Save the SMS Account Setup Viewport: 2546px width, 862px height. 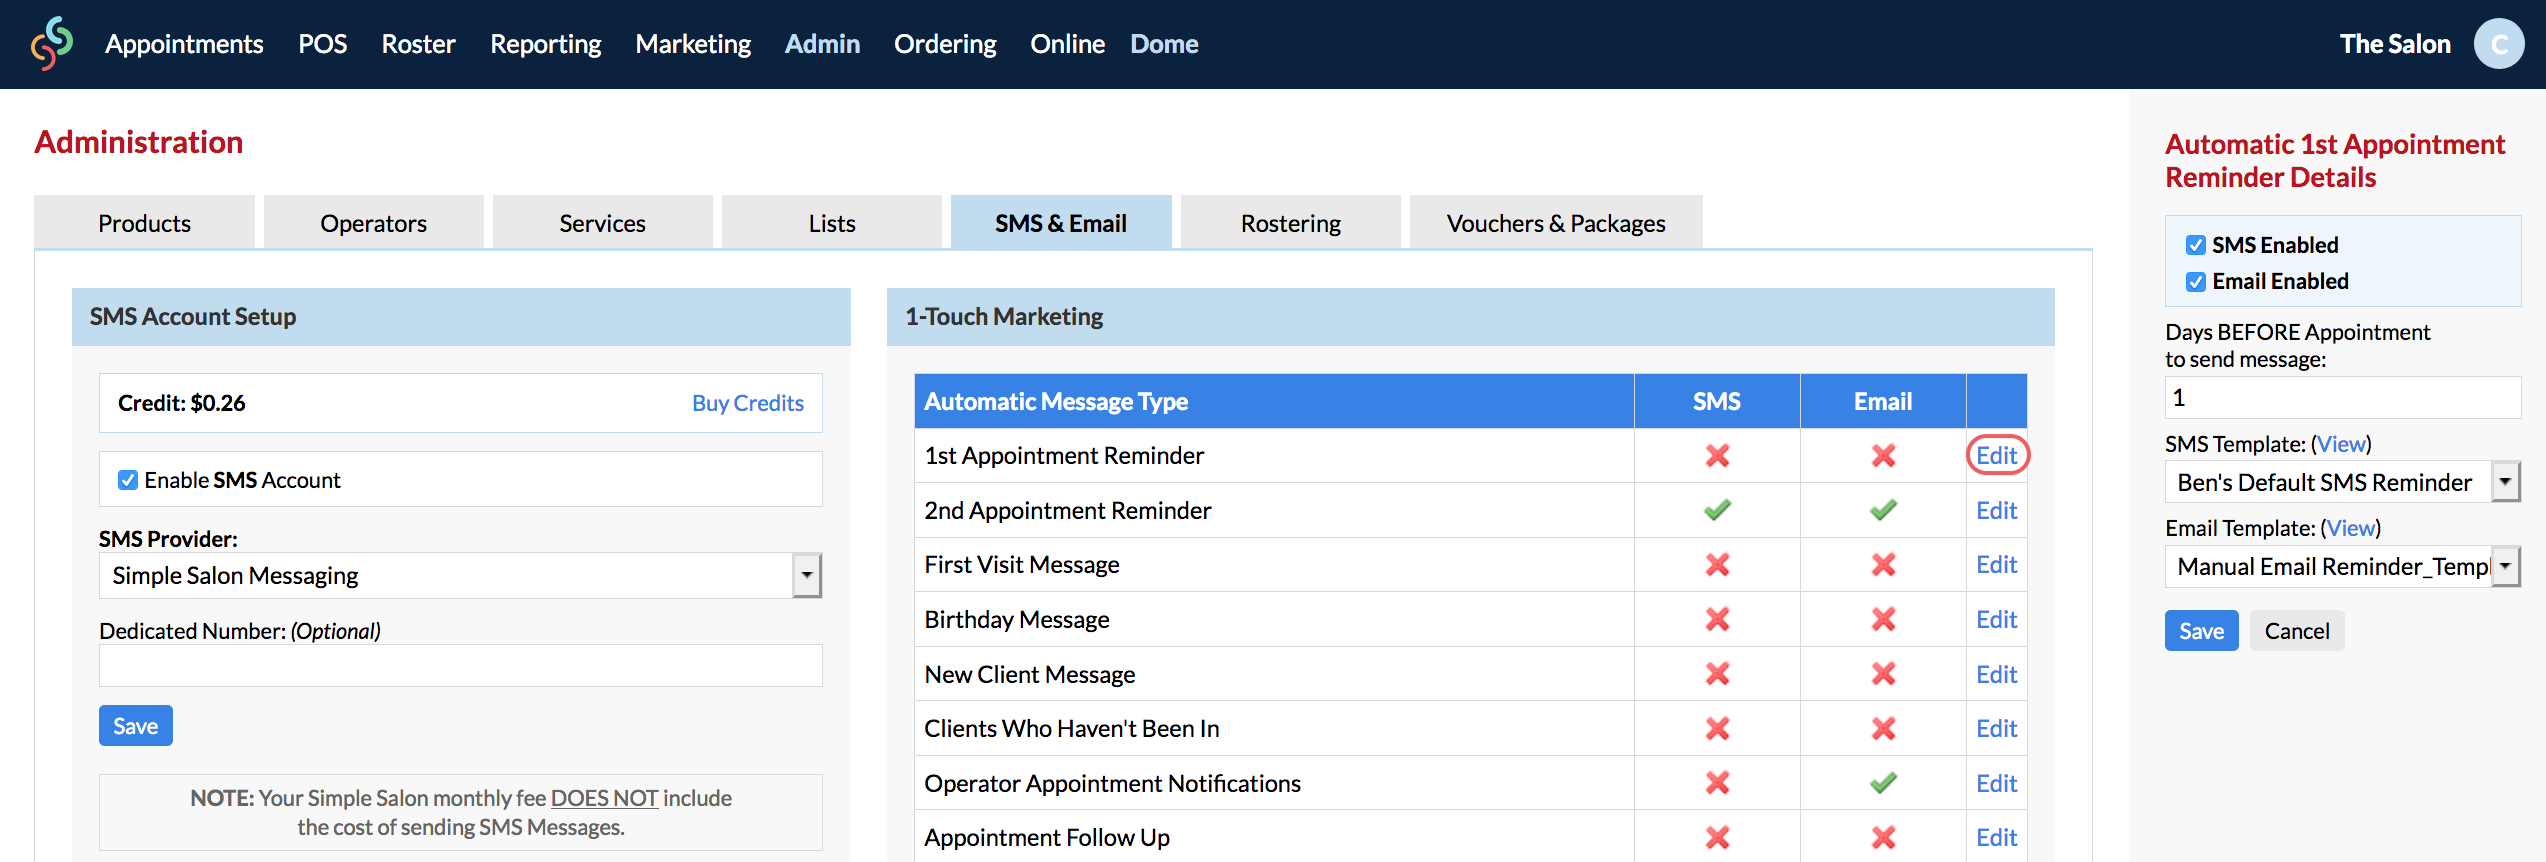point(136,726)
